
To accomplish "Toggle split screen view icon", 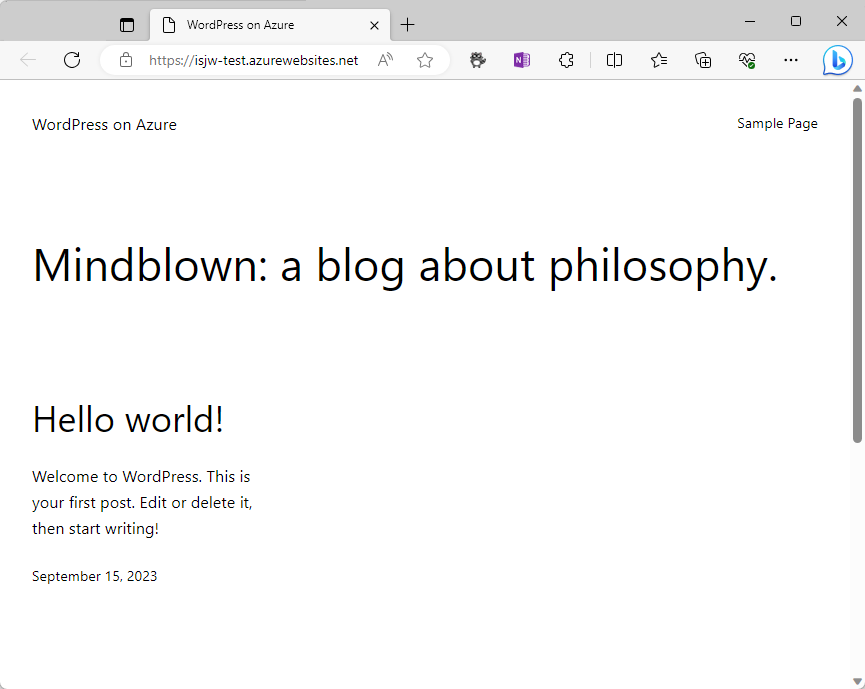I will [614, 60].
